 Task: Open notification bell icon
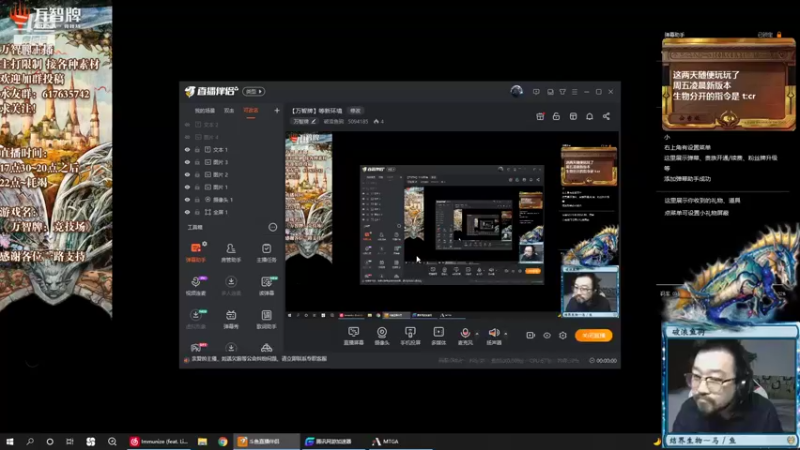pos(589,116)
